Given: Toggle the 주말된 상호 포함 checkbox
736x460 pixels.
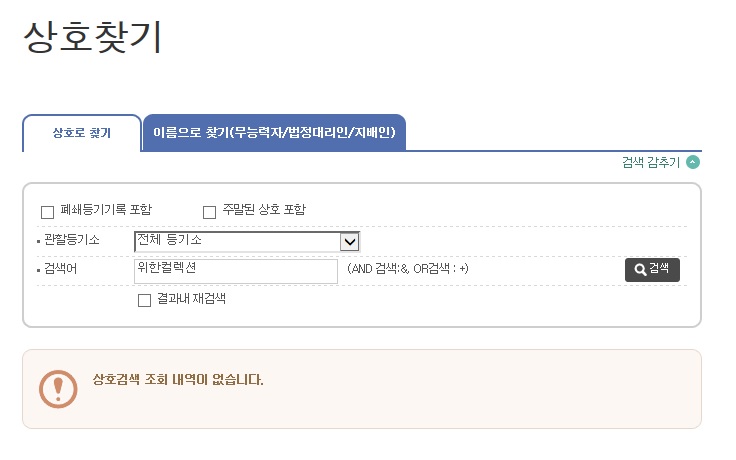Looking at the screenshot, I should pyautogui.click(x=209, y=212).
